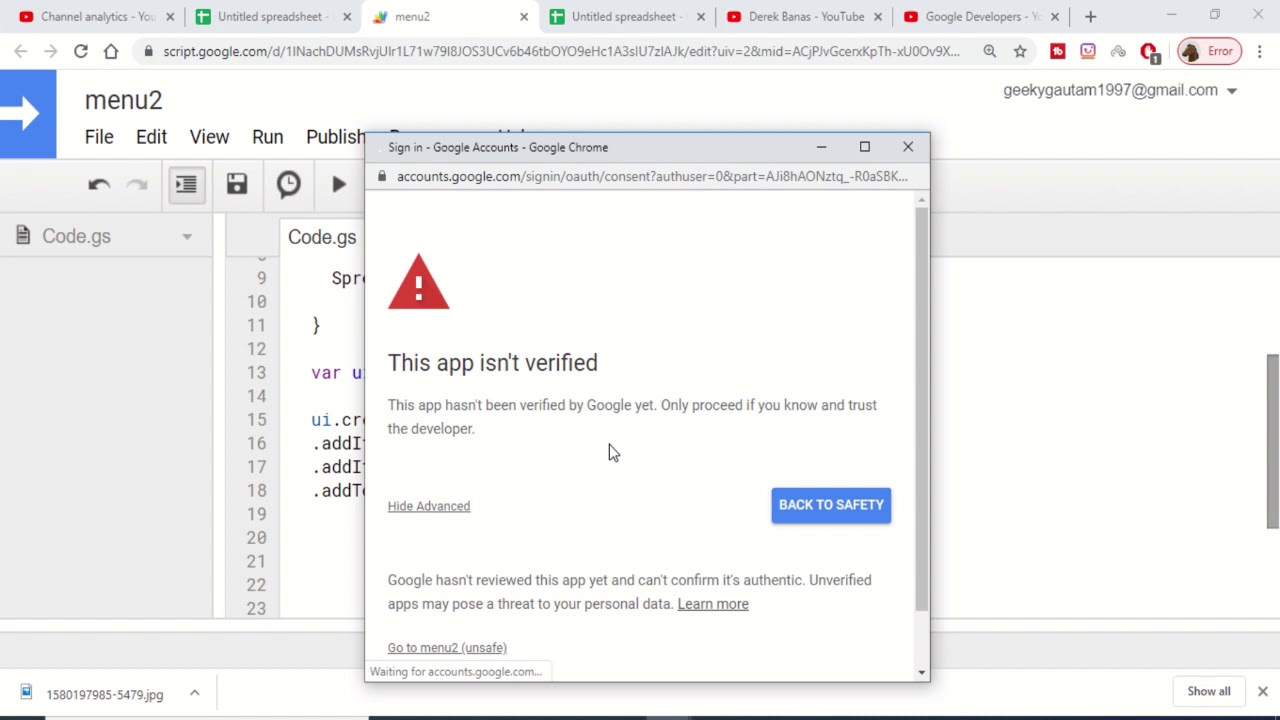
Task: Click the Go to menu2 (unsafe) link
Action: pos(447,648)
